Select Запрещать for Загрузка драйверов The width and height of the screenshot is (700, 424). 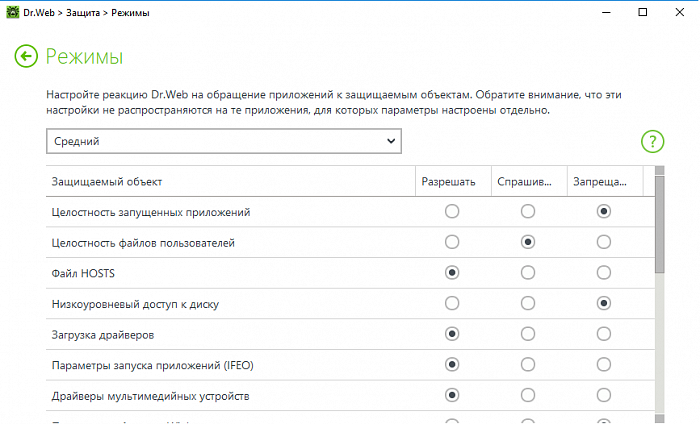click(604, 334)
